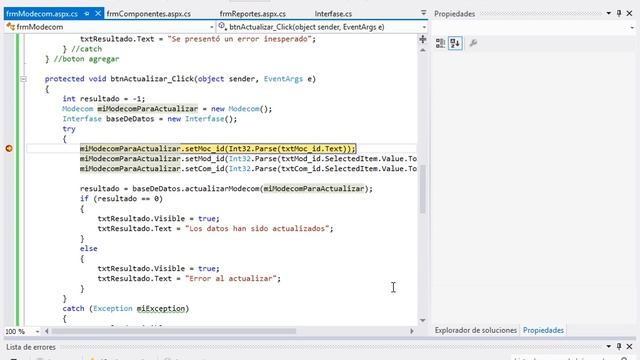
Task: Close the Propiedades panel
Action: (629, 13)
